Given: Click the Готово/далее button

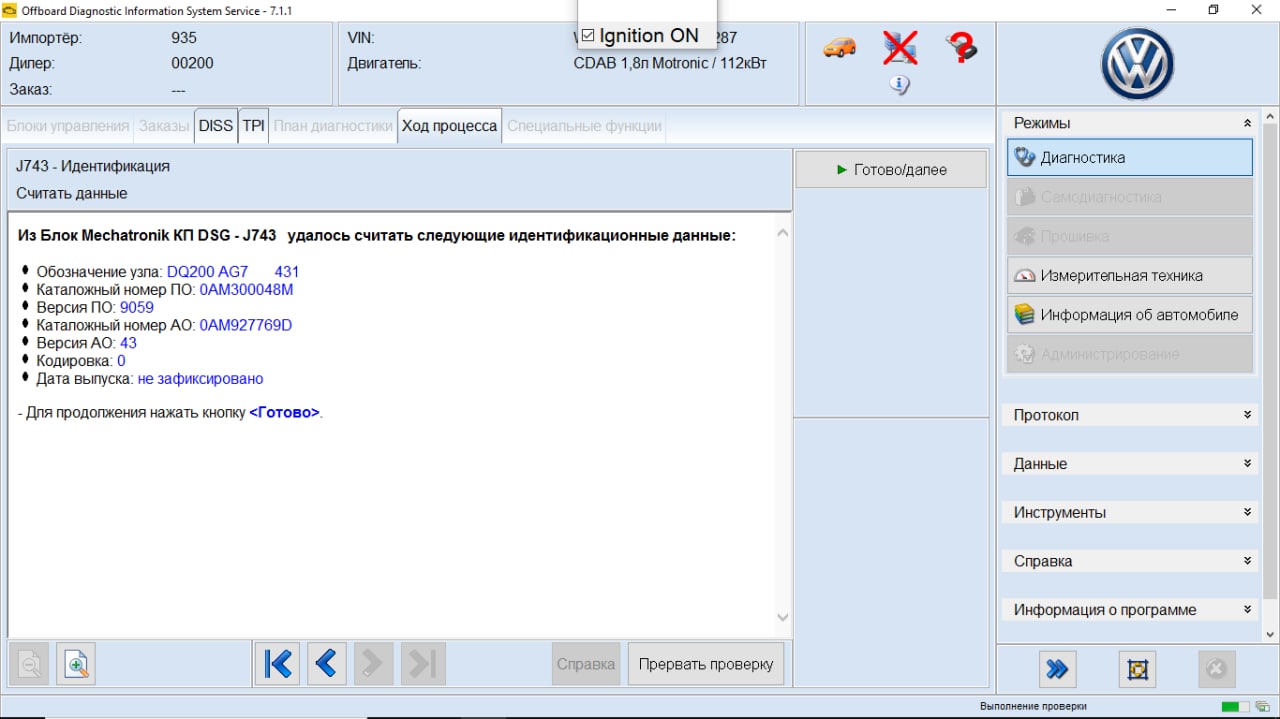Looking at the screenshot, I should 891,170.
